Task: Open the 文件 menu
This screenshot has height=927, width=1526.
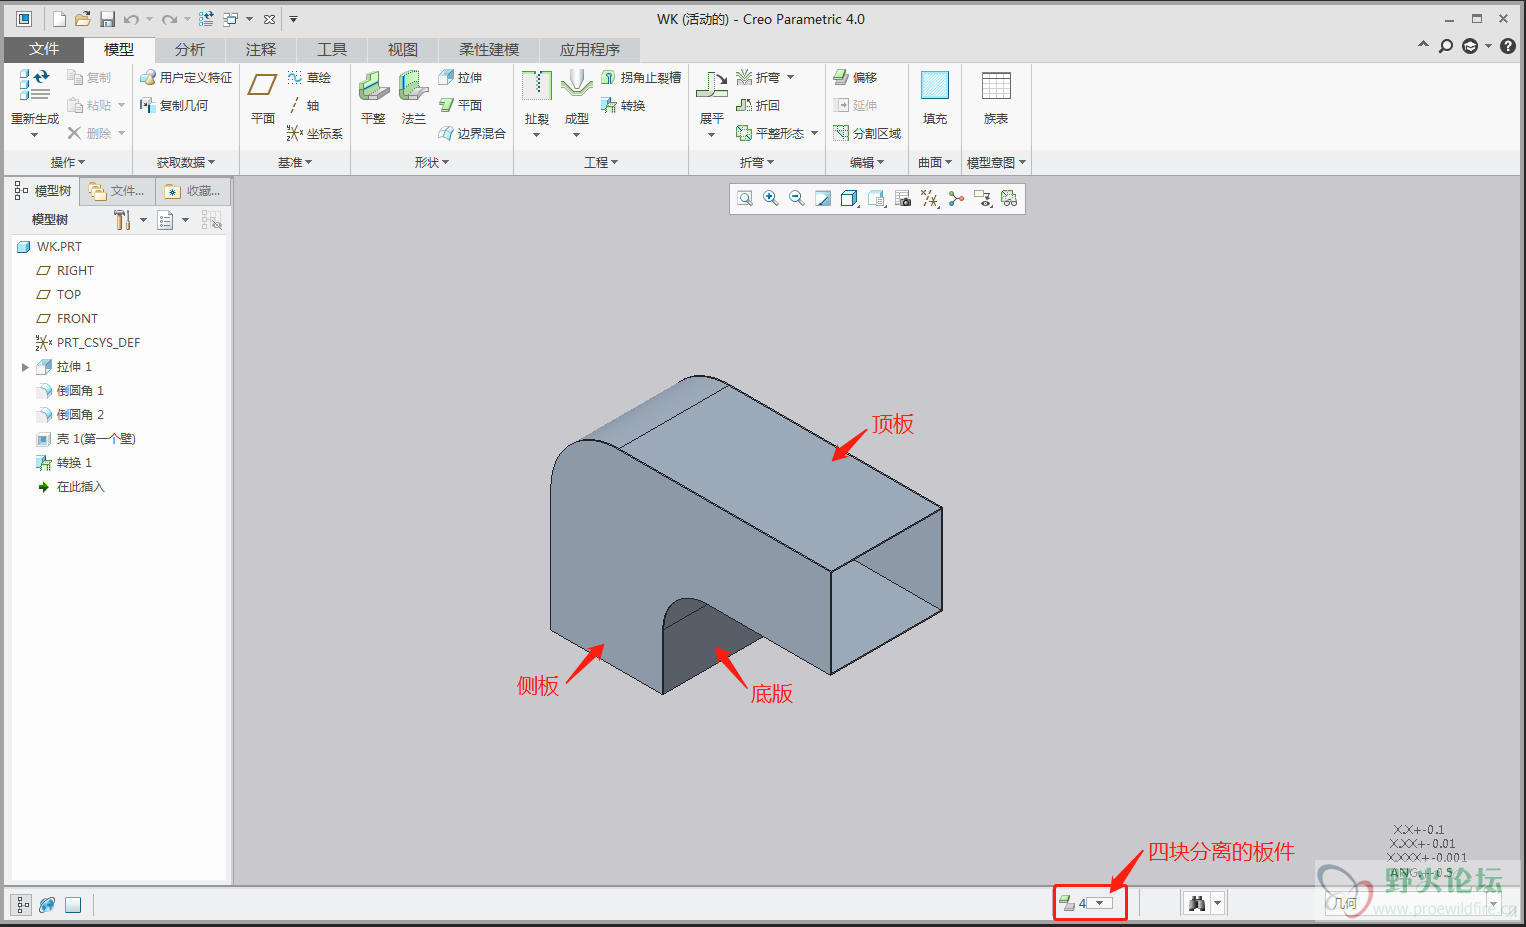Action: (44, 49)
